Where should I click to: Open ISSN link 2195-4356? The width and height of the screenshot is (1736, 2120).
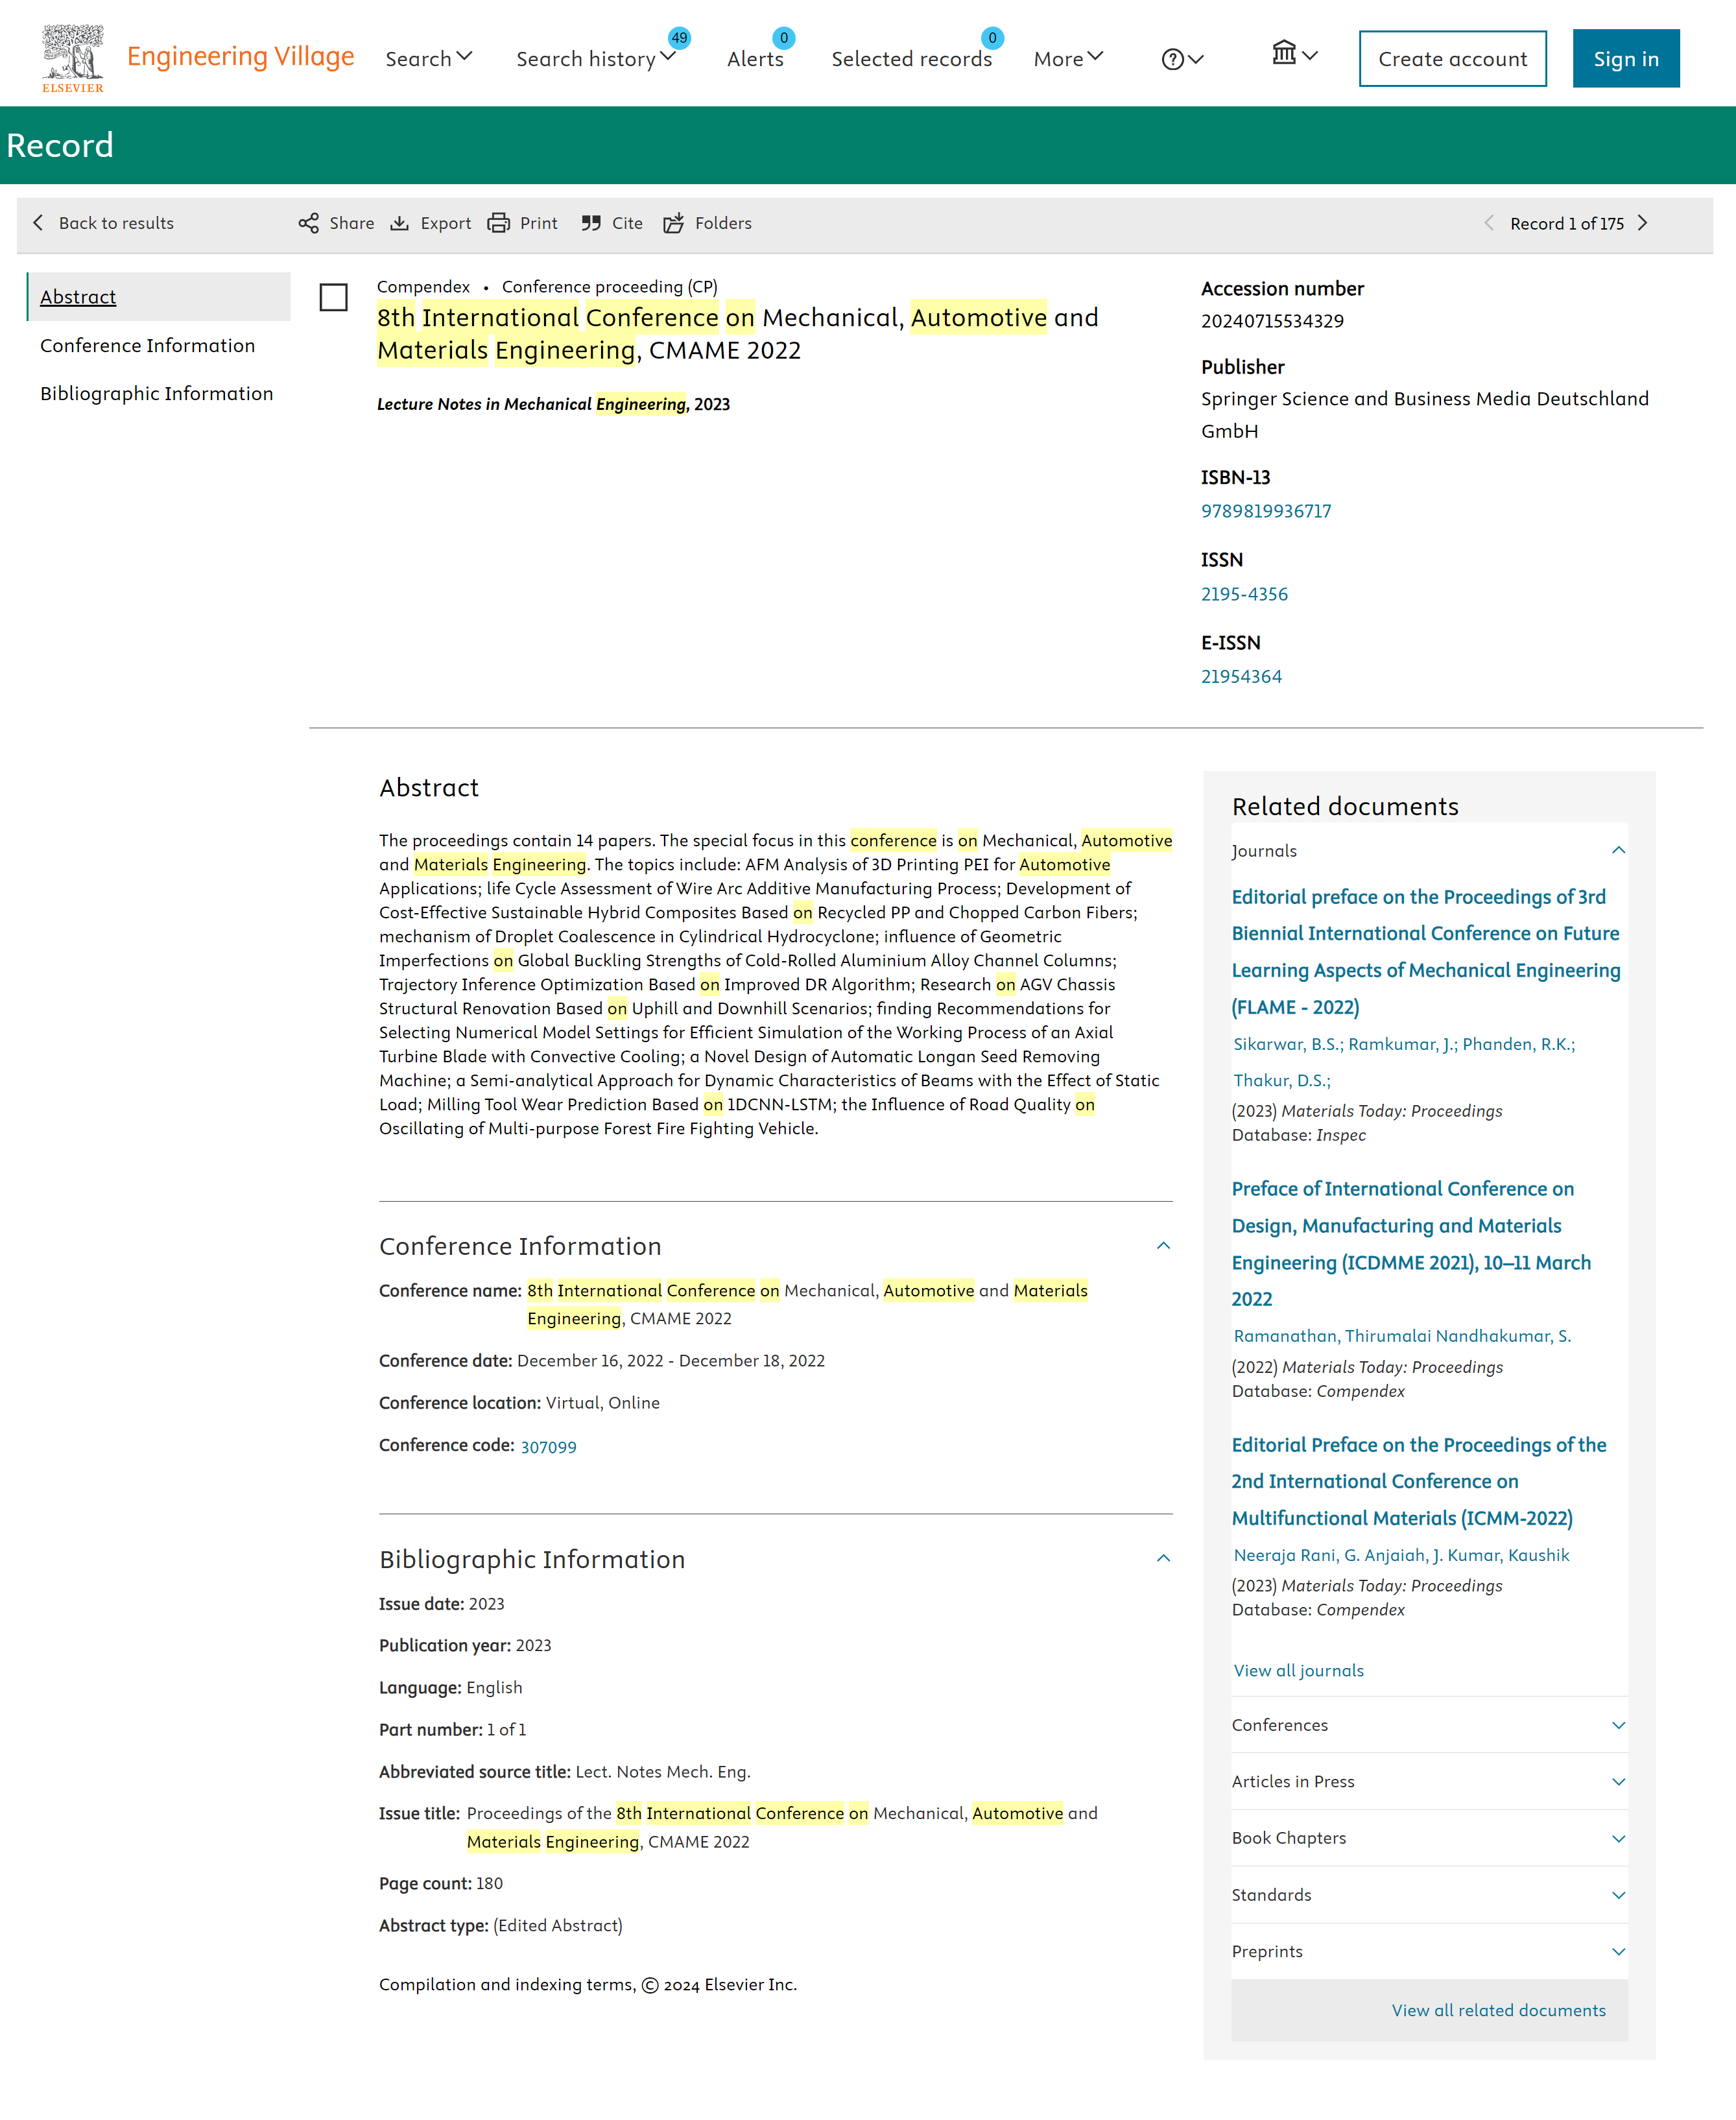pyautogui.click(x=1244, y=594)
